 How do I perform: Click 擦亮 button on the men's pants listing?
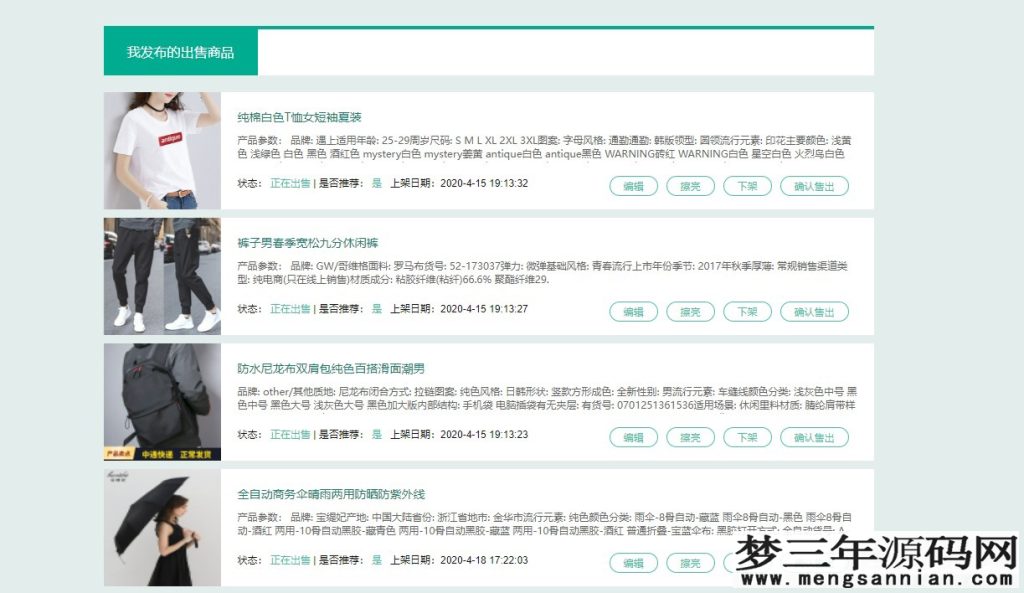(689, 312)
